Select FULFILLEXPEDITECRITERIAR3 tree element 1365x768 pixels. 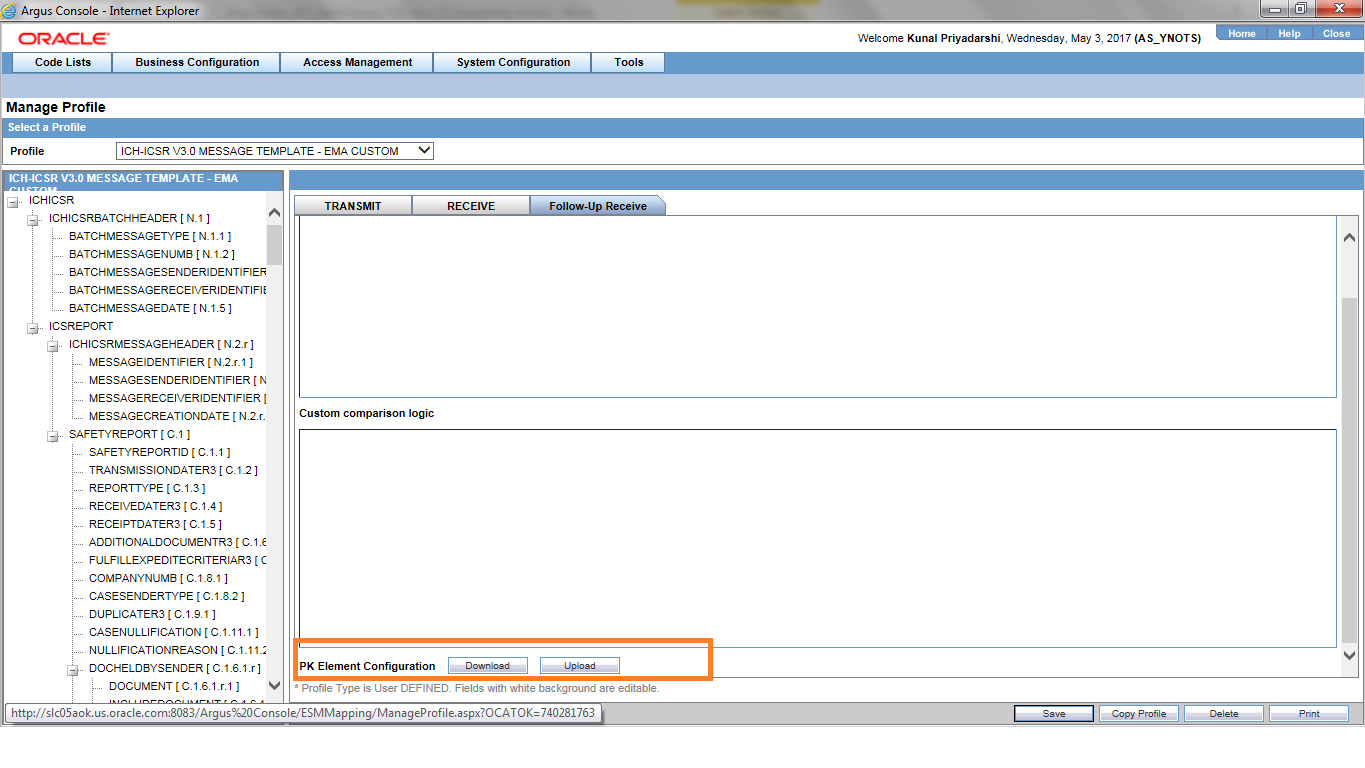[x=178, y=560]
